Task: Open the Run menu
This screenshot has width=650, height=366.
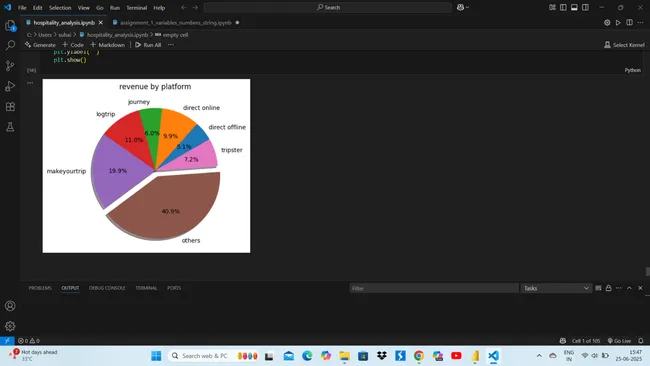Action: tap(115, 7)
